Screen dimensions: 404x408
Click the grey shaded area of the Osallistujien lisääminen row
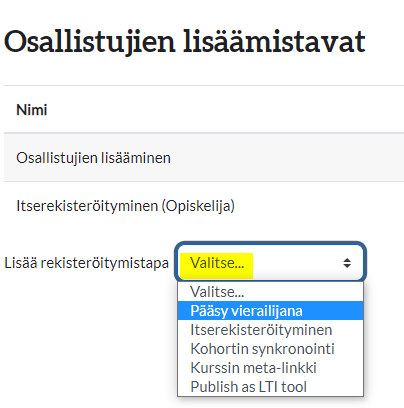pos(287,158)
